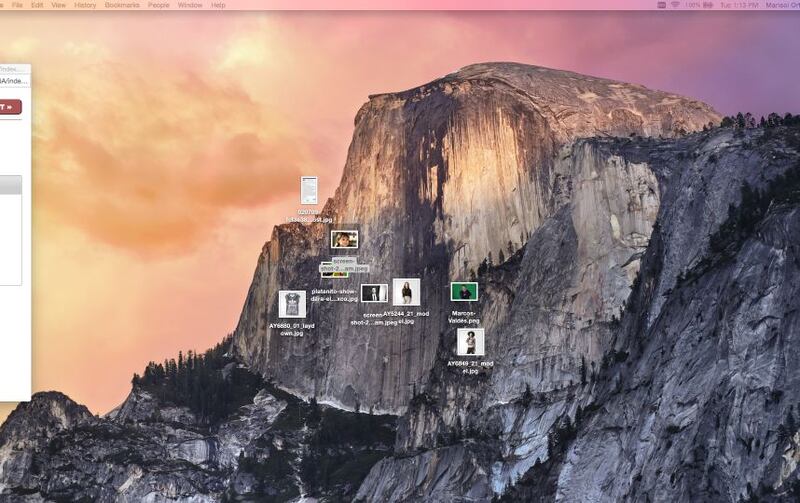The width and height of the screenshot is (800, 503).
Task: Click the platanito-show file name label
Action: coord(334,295)
